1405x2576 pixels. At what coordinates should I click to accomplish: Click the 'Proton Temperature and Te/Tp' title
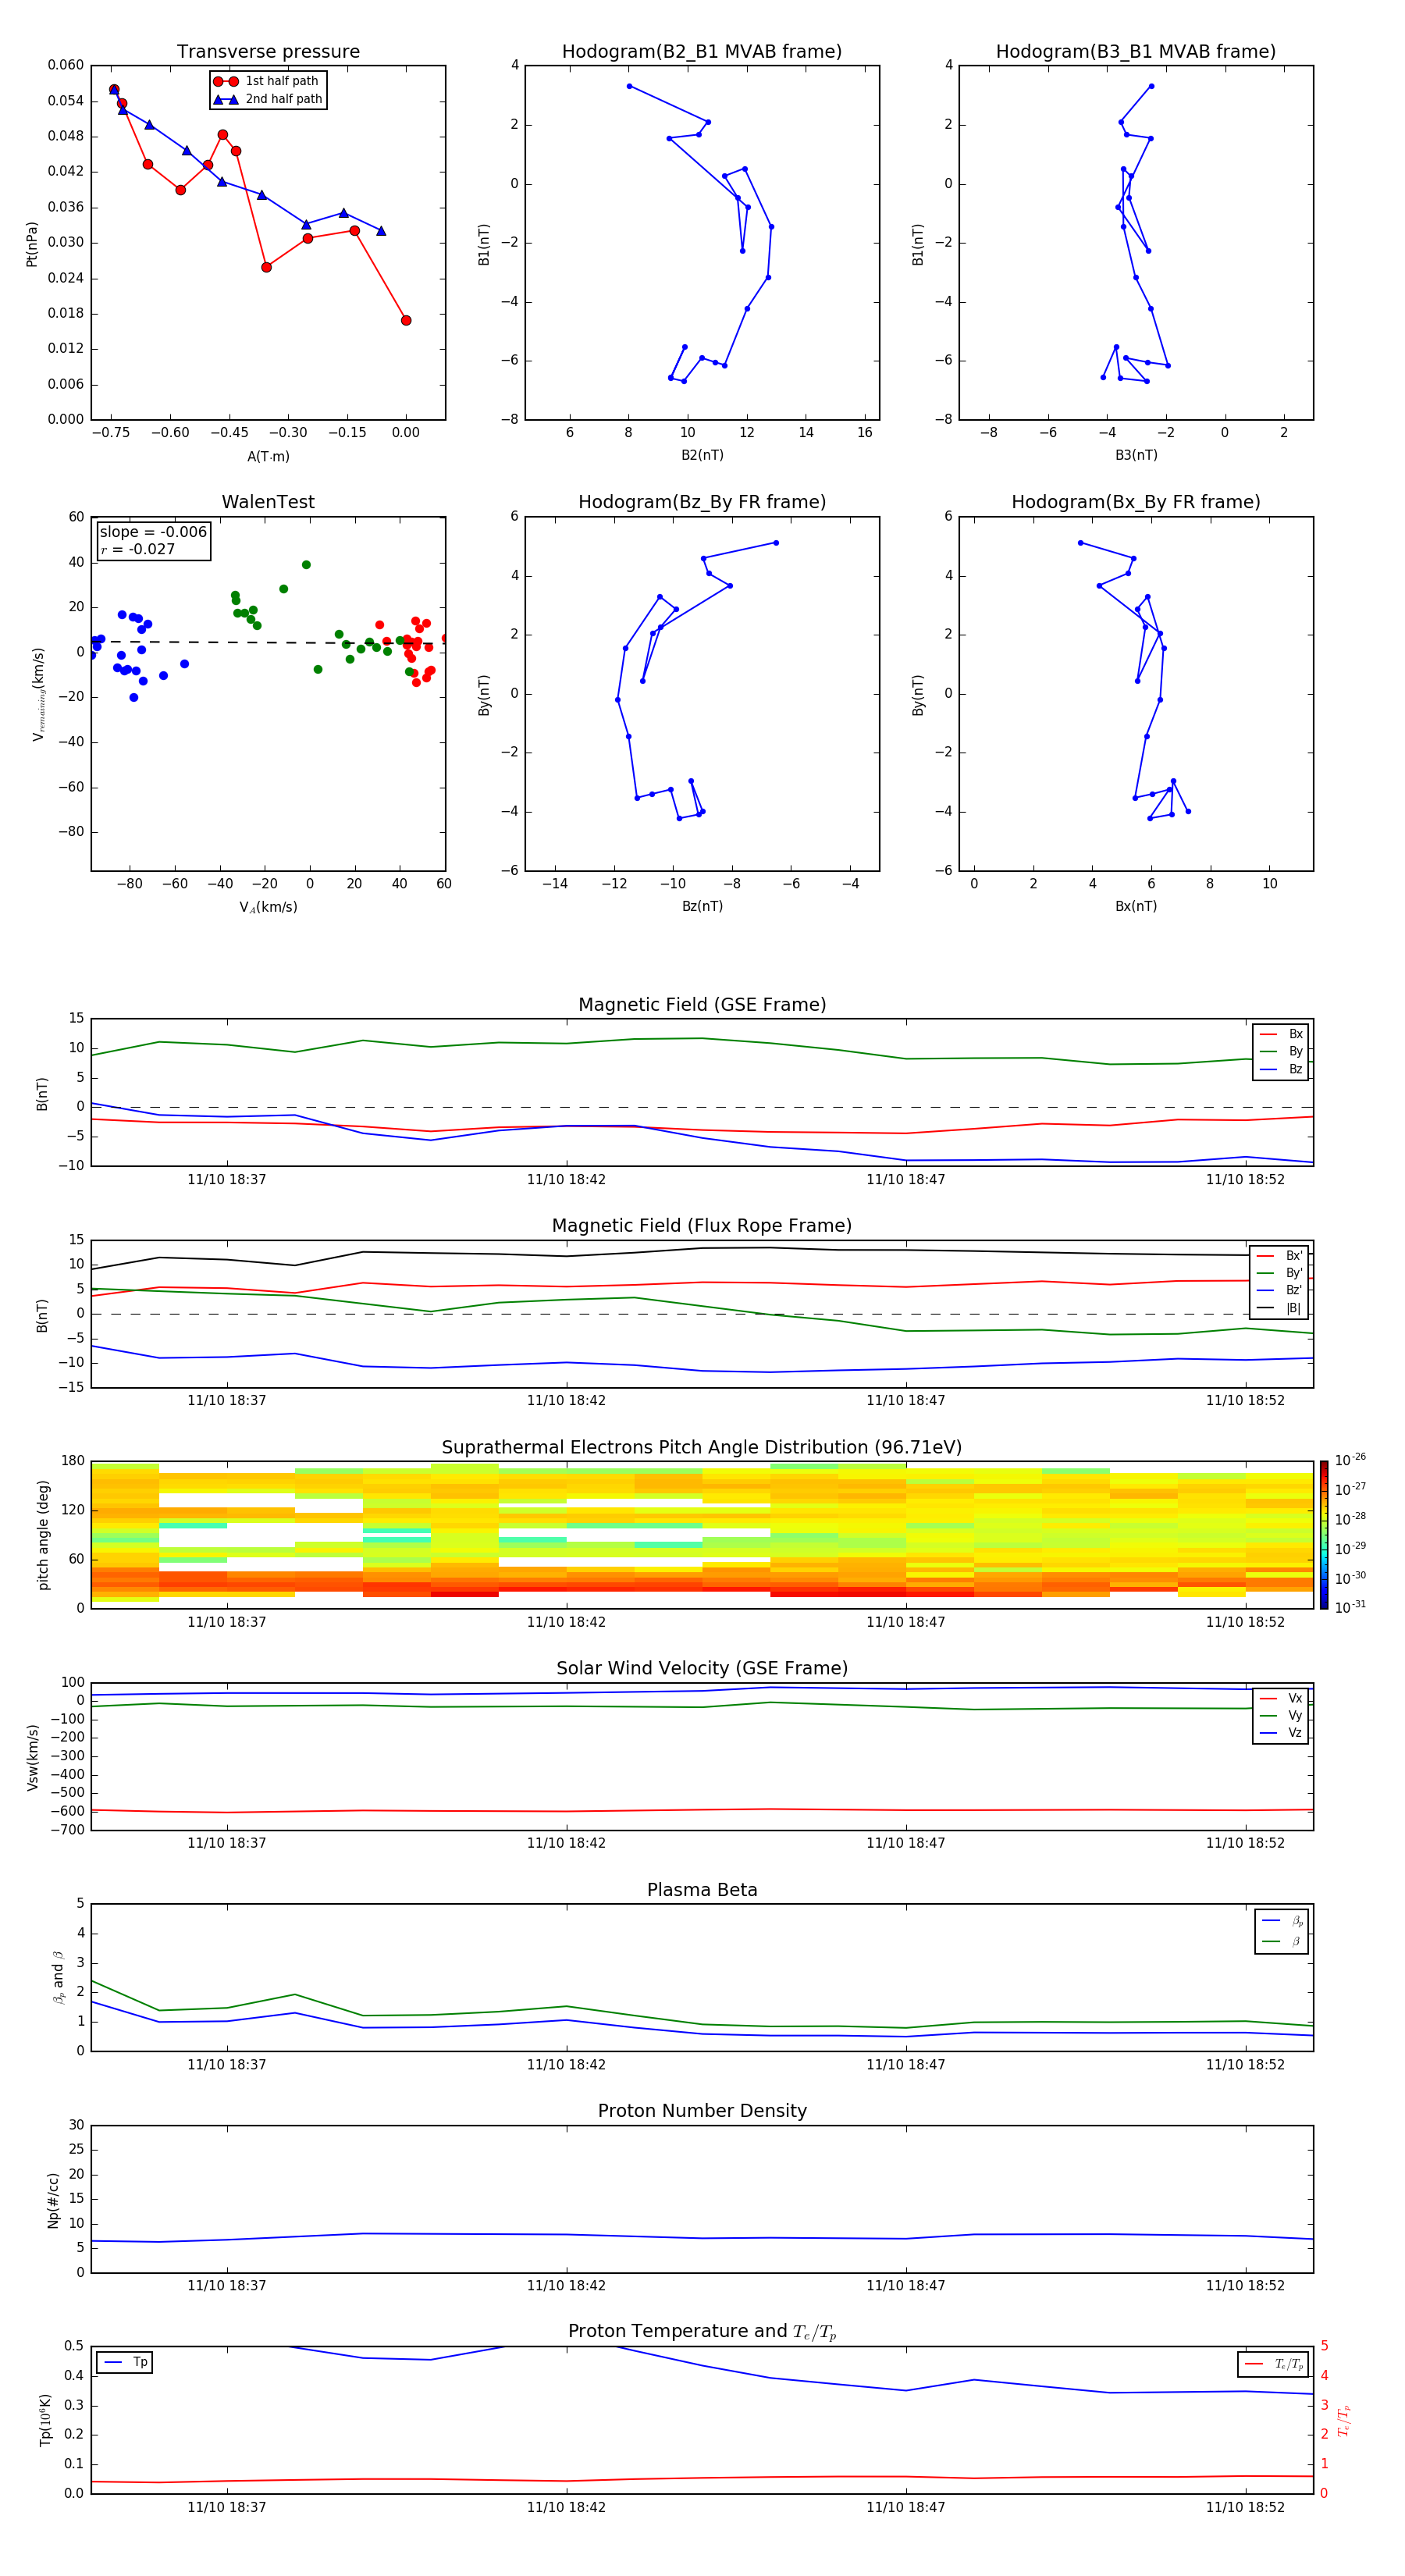coord(702,2332)
